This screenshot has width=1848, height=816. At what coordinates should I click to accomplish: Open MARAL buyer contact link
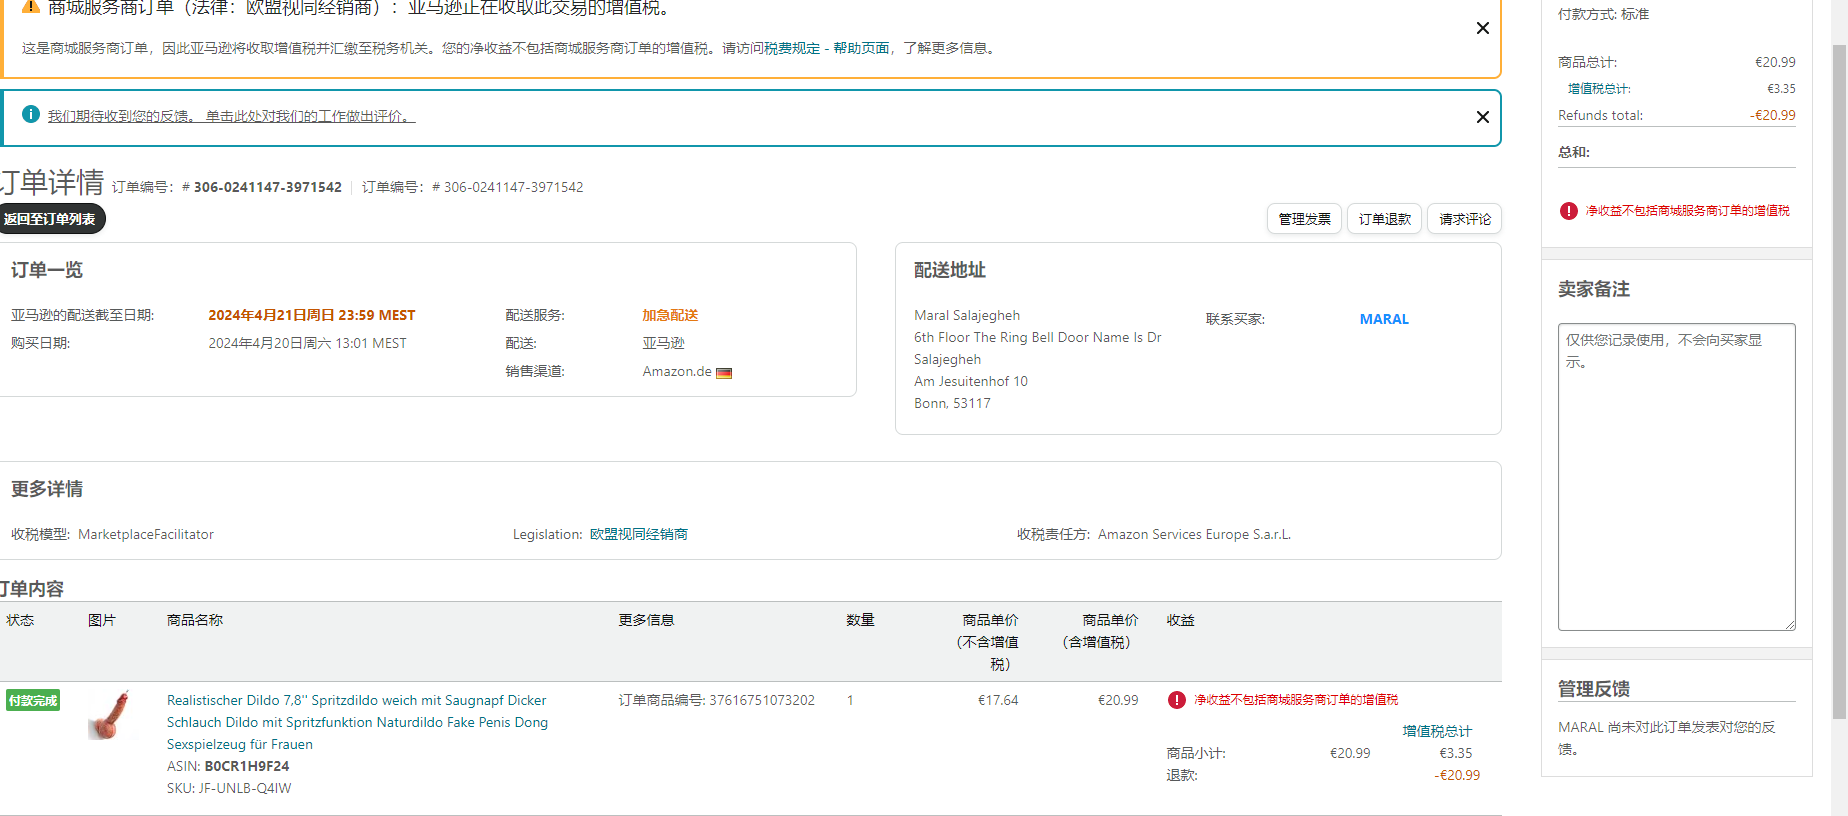(x=1383, y=319)
